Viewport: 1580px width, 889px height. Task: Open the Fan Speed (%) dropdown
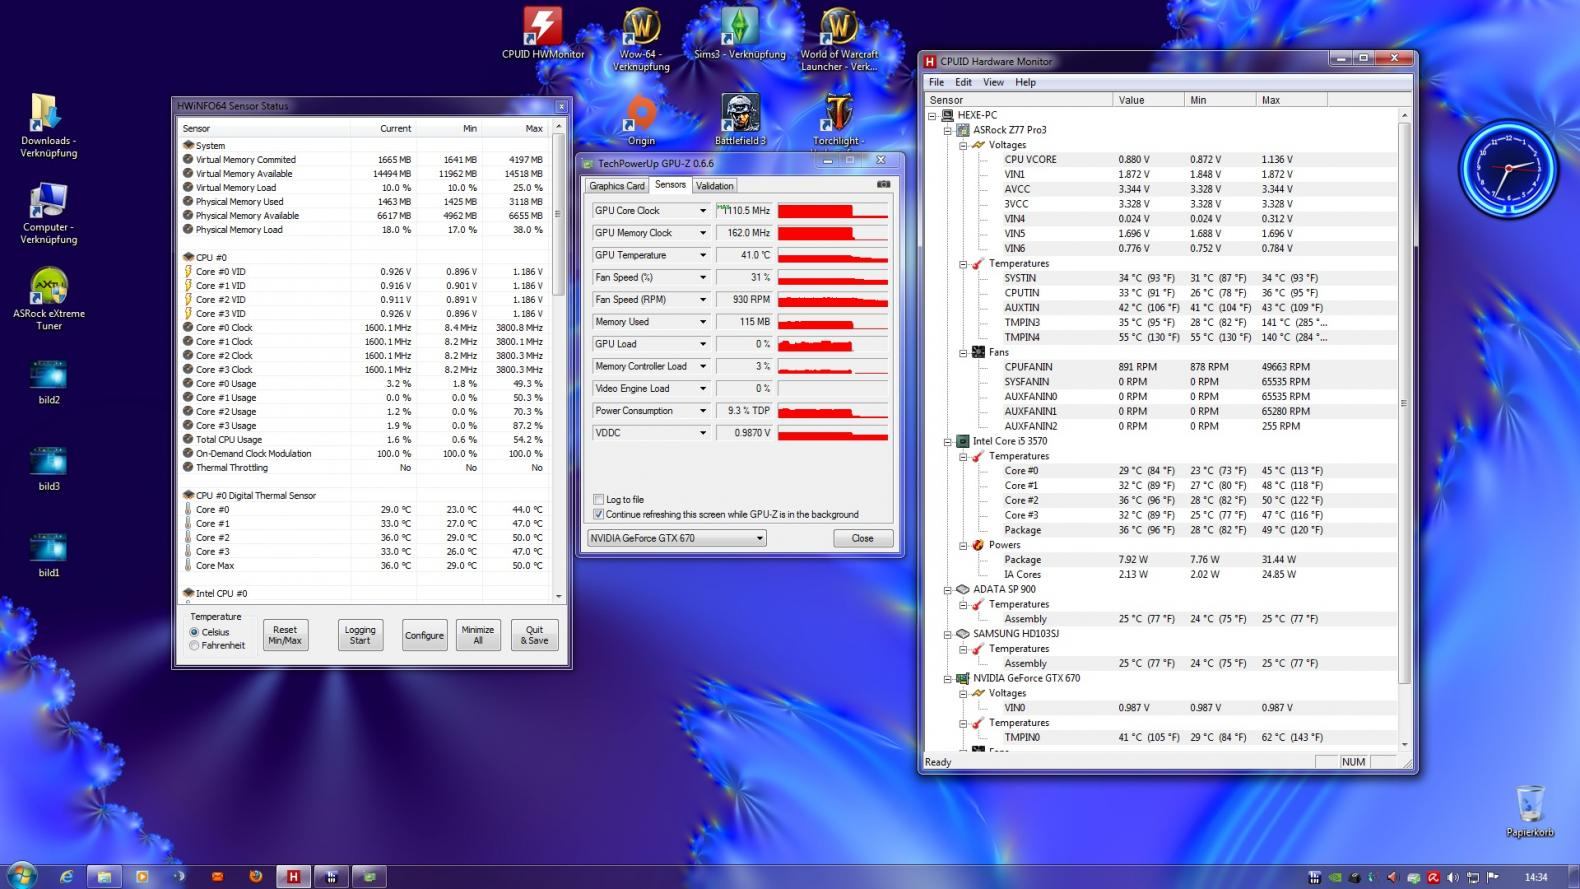click(x=702, y=277)
